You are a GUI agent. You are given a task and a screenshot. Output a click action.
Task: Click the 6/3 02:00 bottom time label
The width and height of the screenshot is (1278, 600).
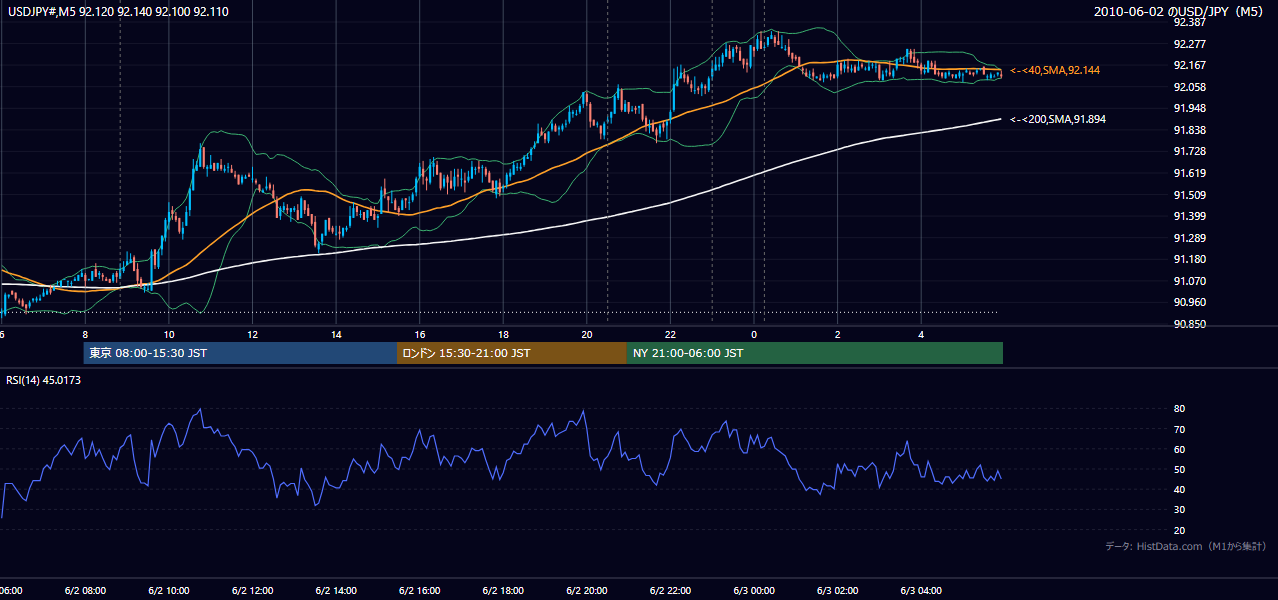click(838, 591)
